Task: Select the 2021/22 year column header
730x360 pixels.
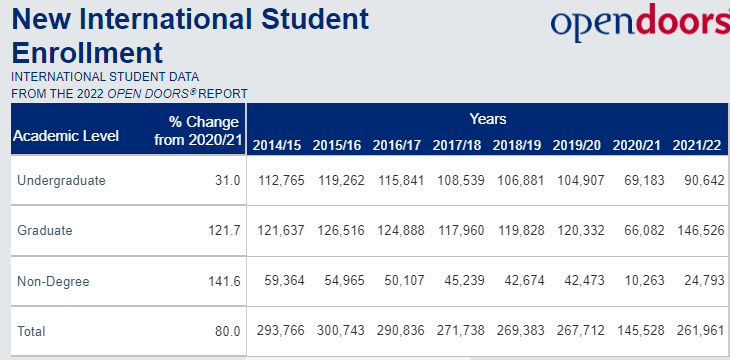Action: click(697, 145)
